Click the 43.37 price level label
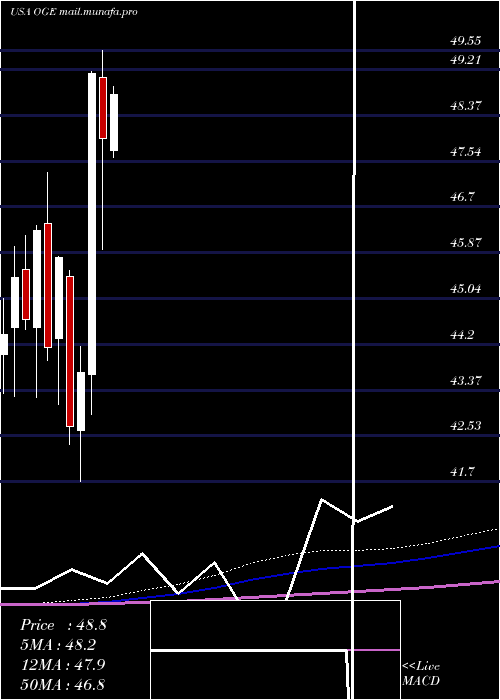The width and height of the screenshot is (500, 700). click(466, 381)
